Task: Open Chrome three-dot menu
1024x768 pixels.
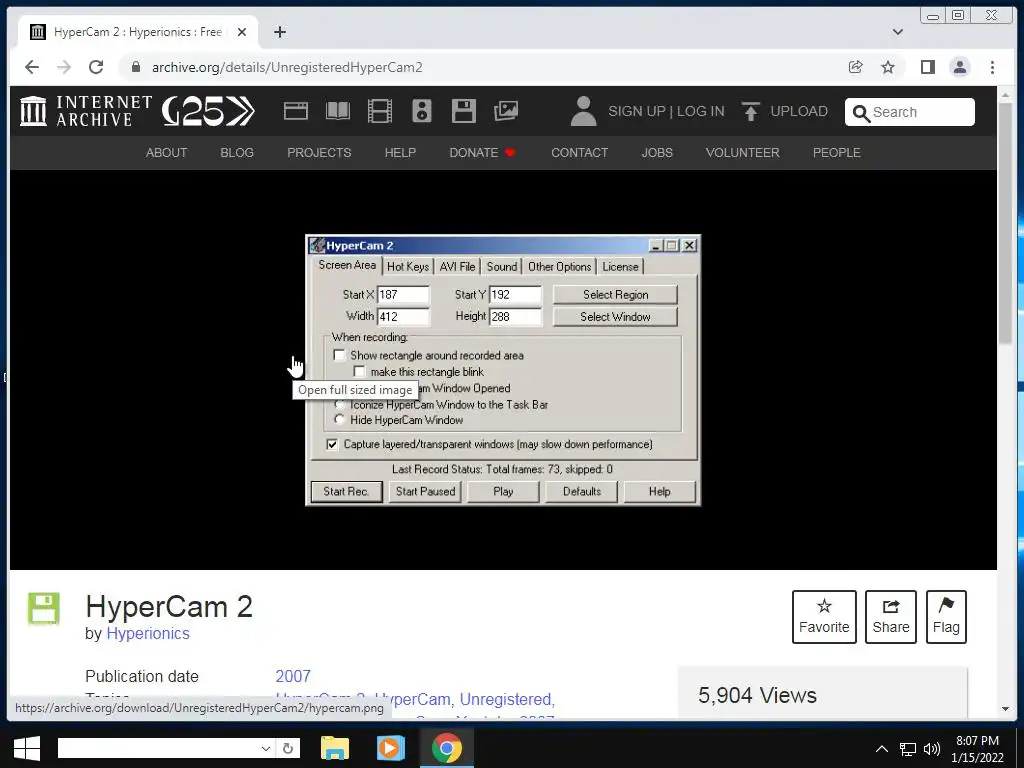Action: coord(992,67)
